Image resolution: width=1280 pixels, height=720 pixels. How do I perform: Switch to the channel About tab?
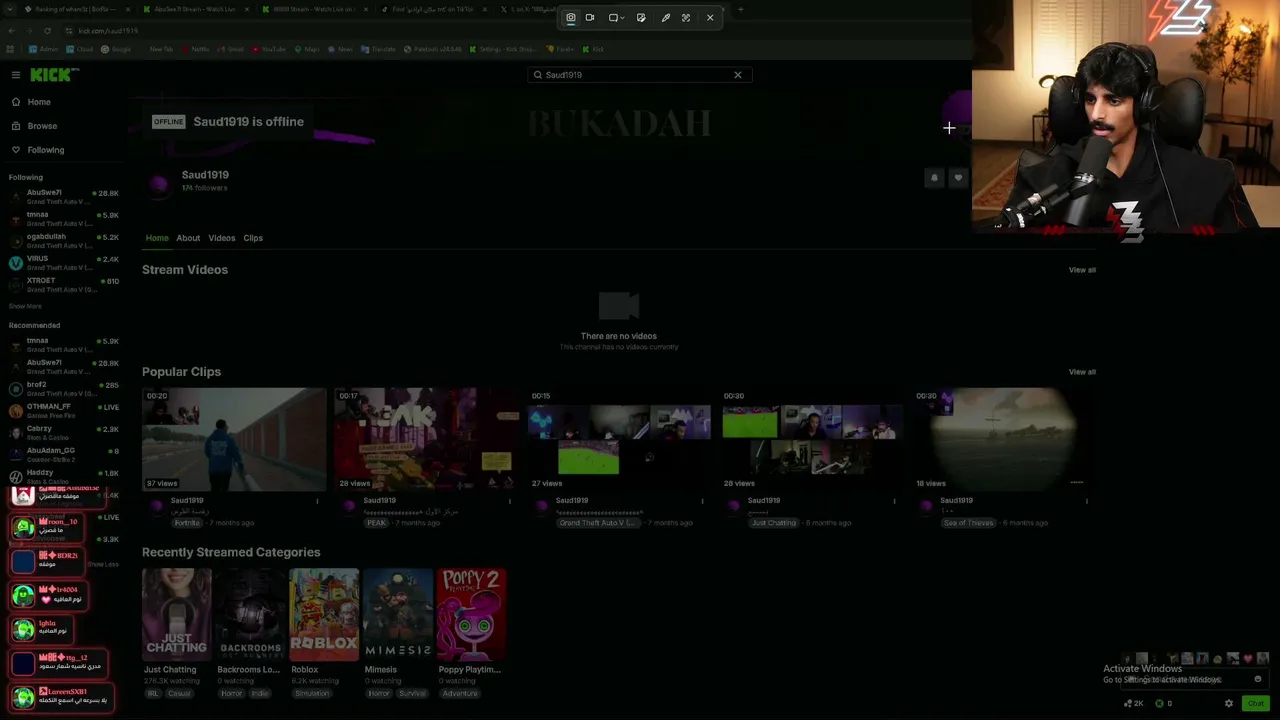[188, 238]
